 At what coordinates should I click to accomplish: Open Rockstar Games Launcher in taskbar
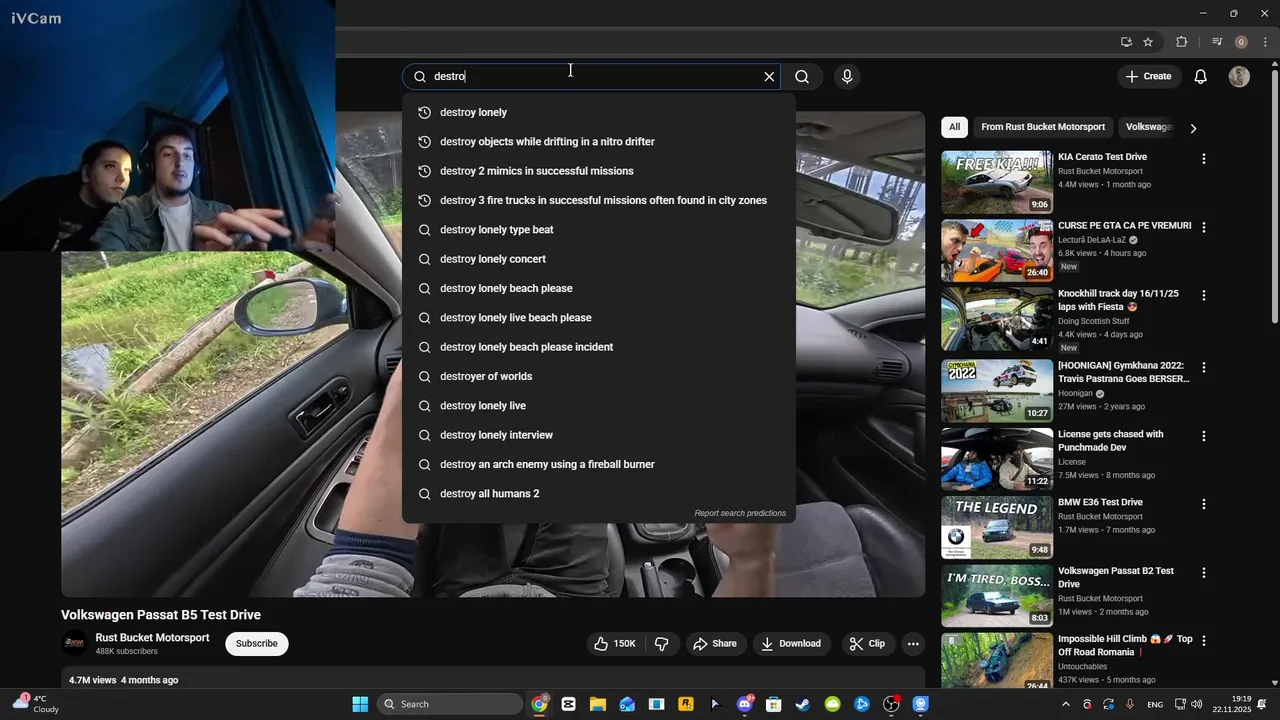point(686,704)
